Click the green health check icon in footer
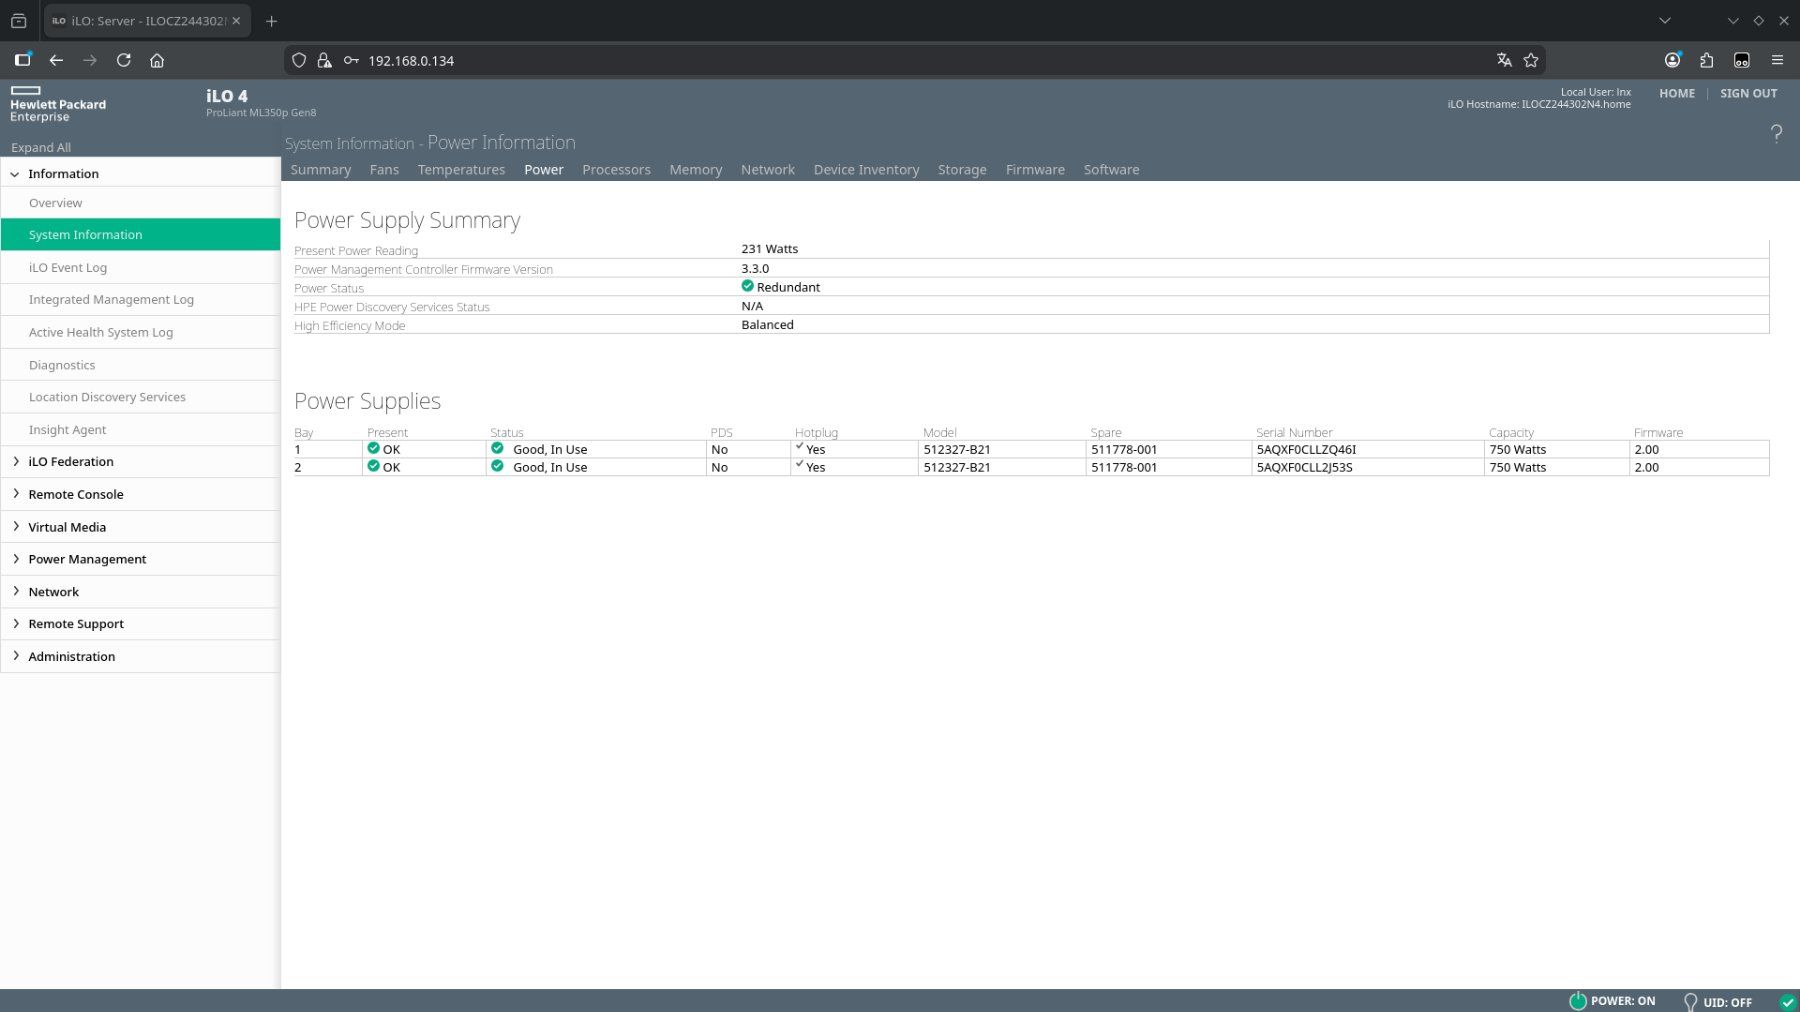 click(x=1787, y=1002)
